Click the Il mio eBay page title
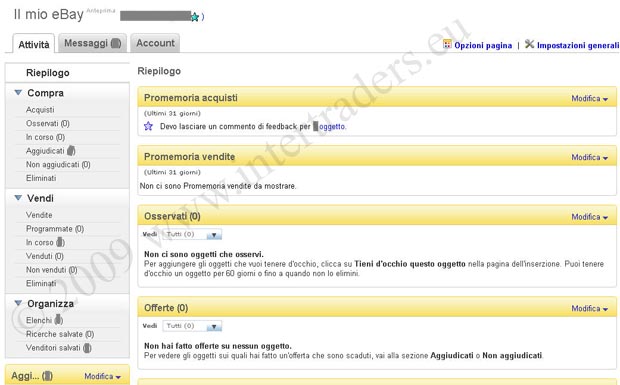620x385 pixels. point(49,15)
